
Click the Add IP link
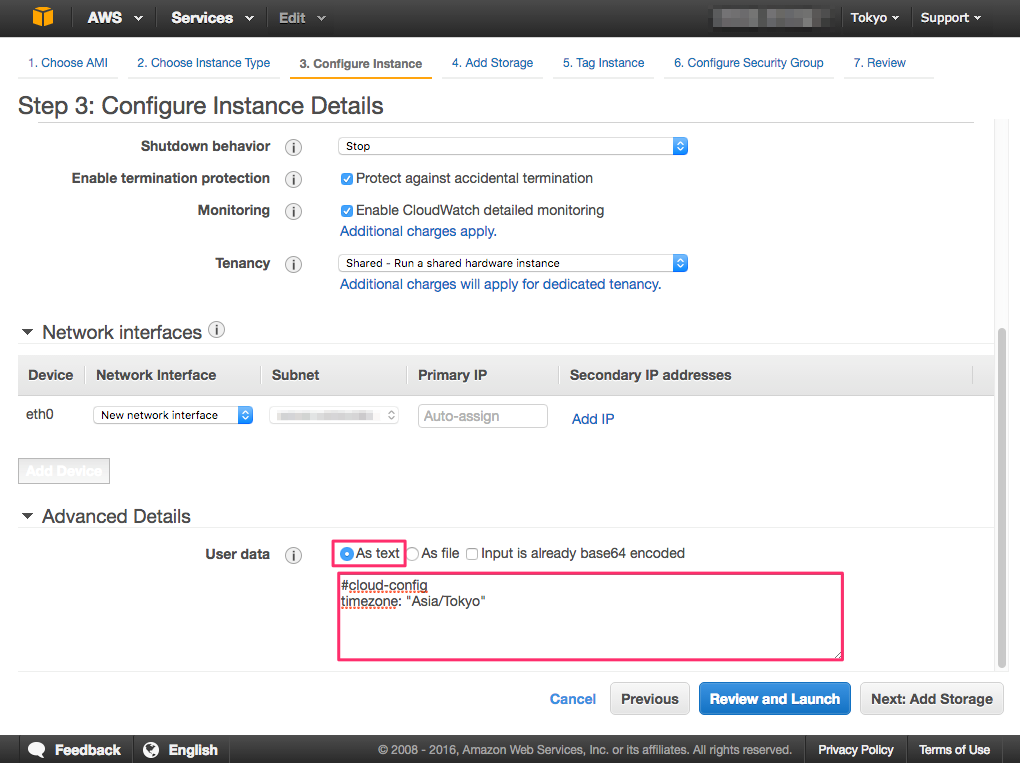click(x=593, y=419)
